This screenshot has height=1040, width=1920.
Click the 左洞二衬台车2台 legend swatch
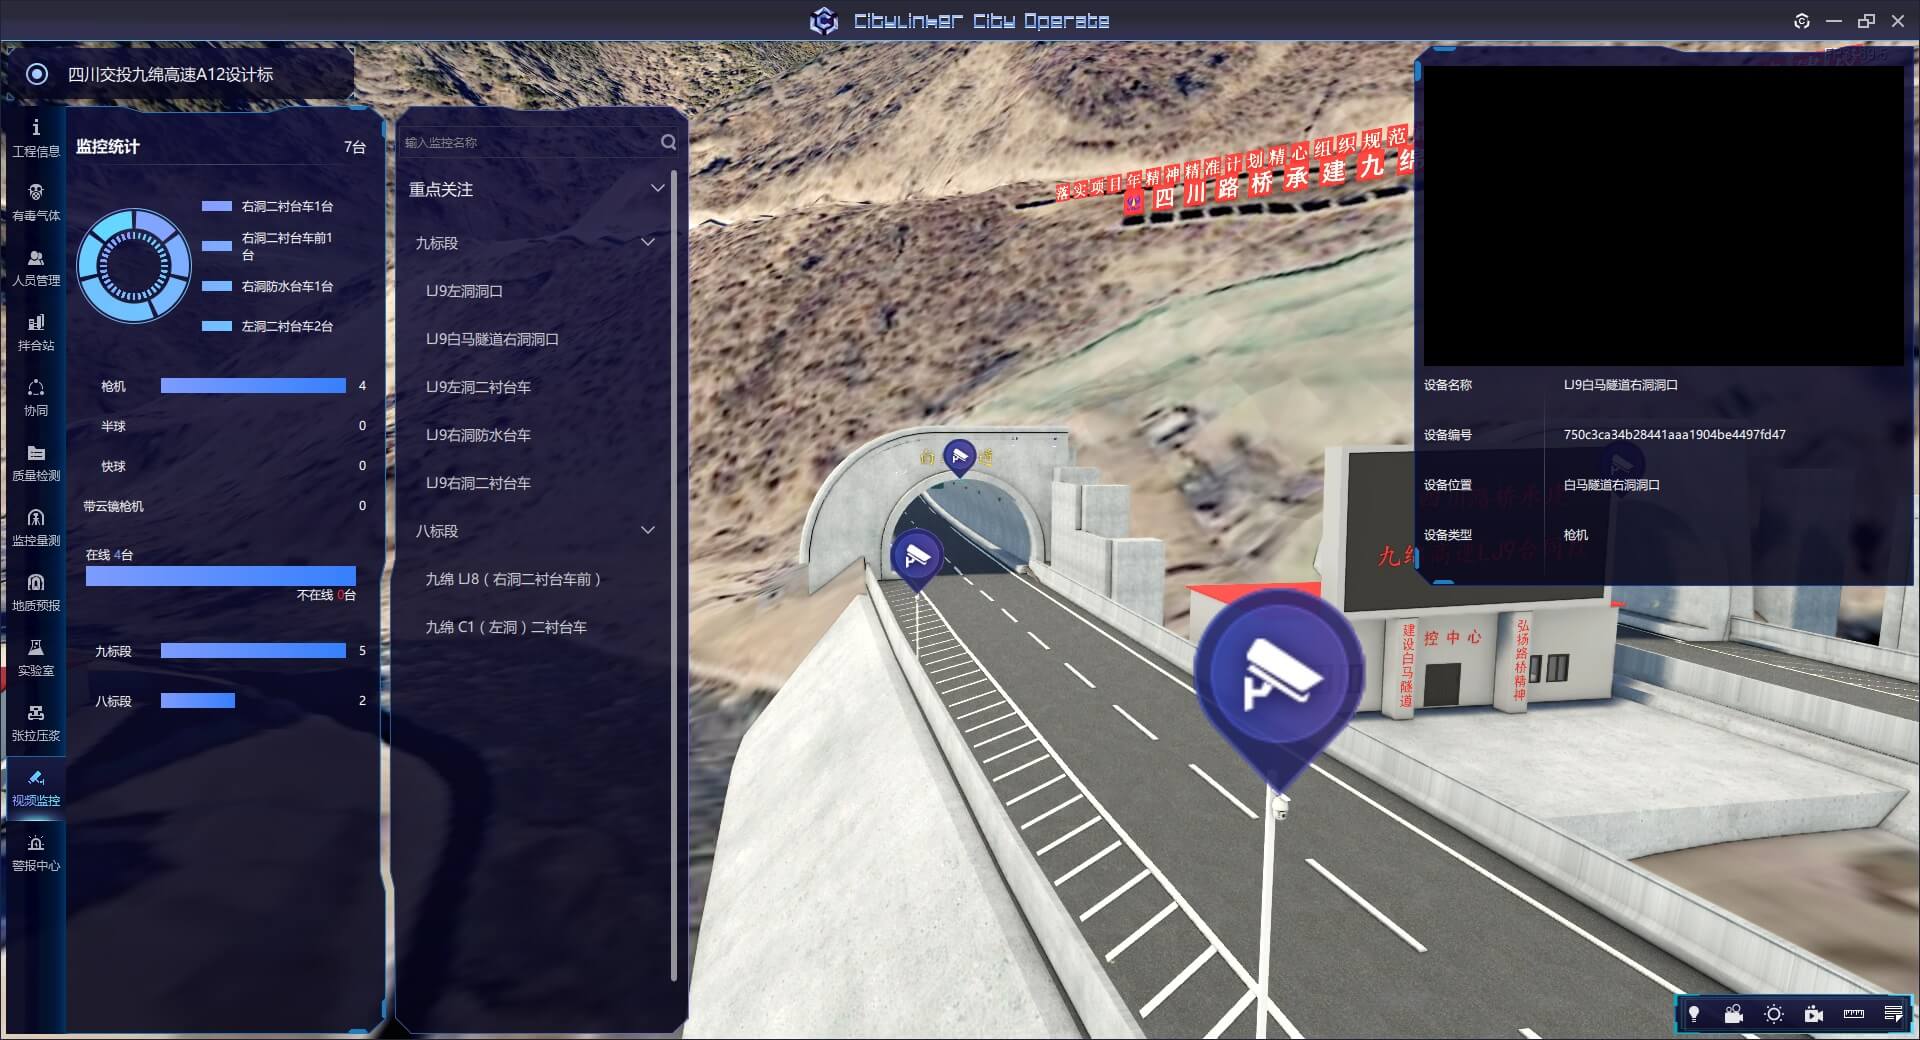[x=217, y=326]
